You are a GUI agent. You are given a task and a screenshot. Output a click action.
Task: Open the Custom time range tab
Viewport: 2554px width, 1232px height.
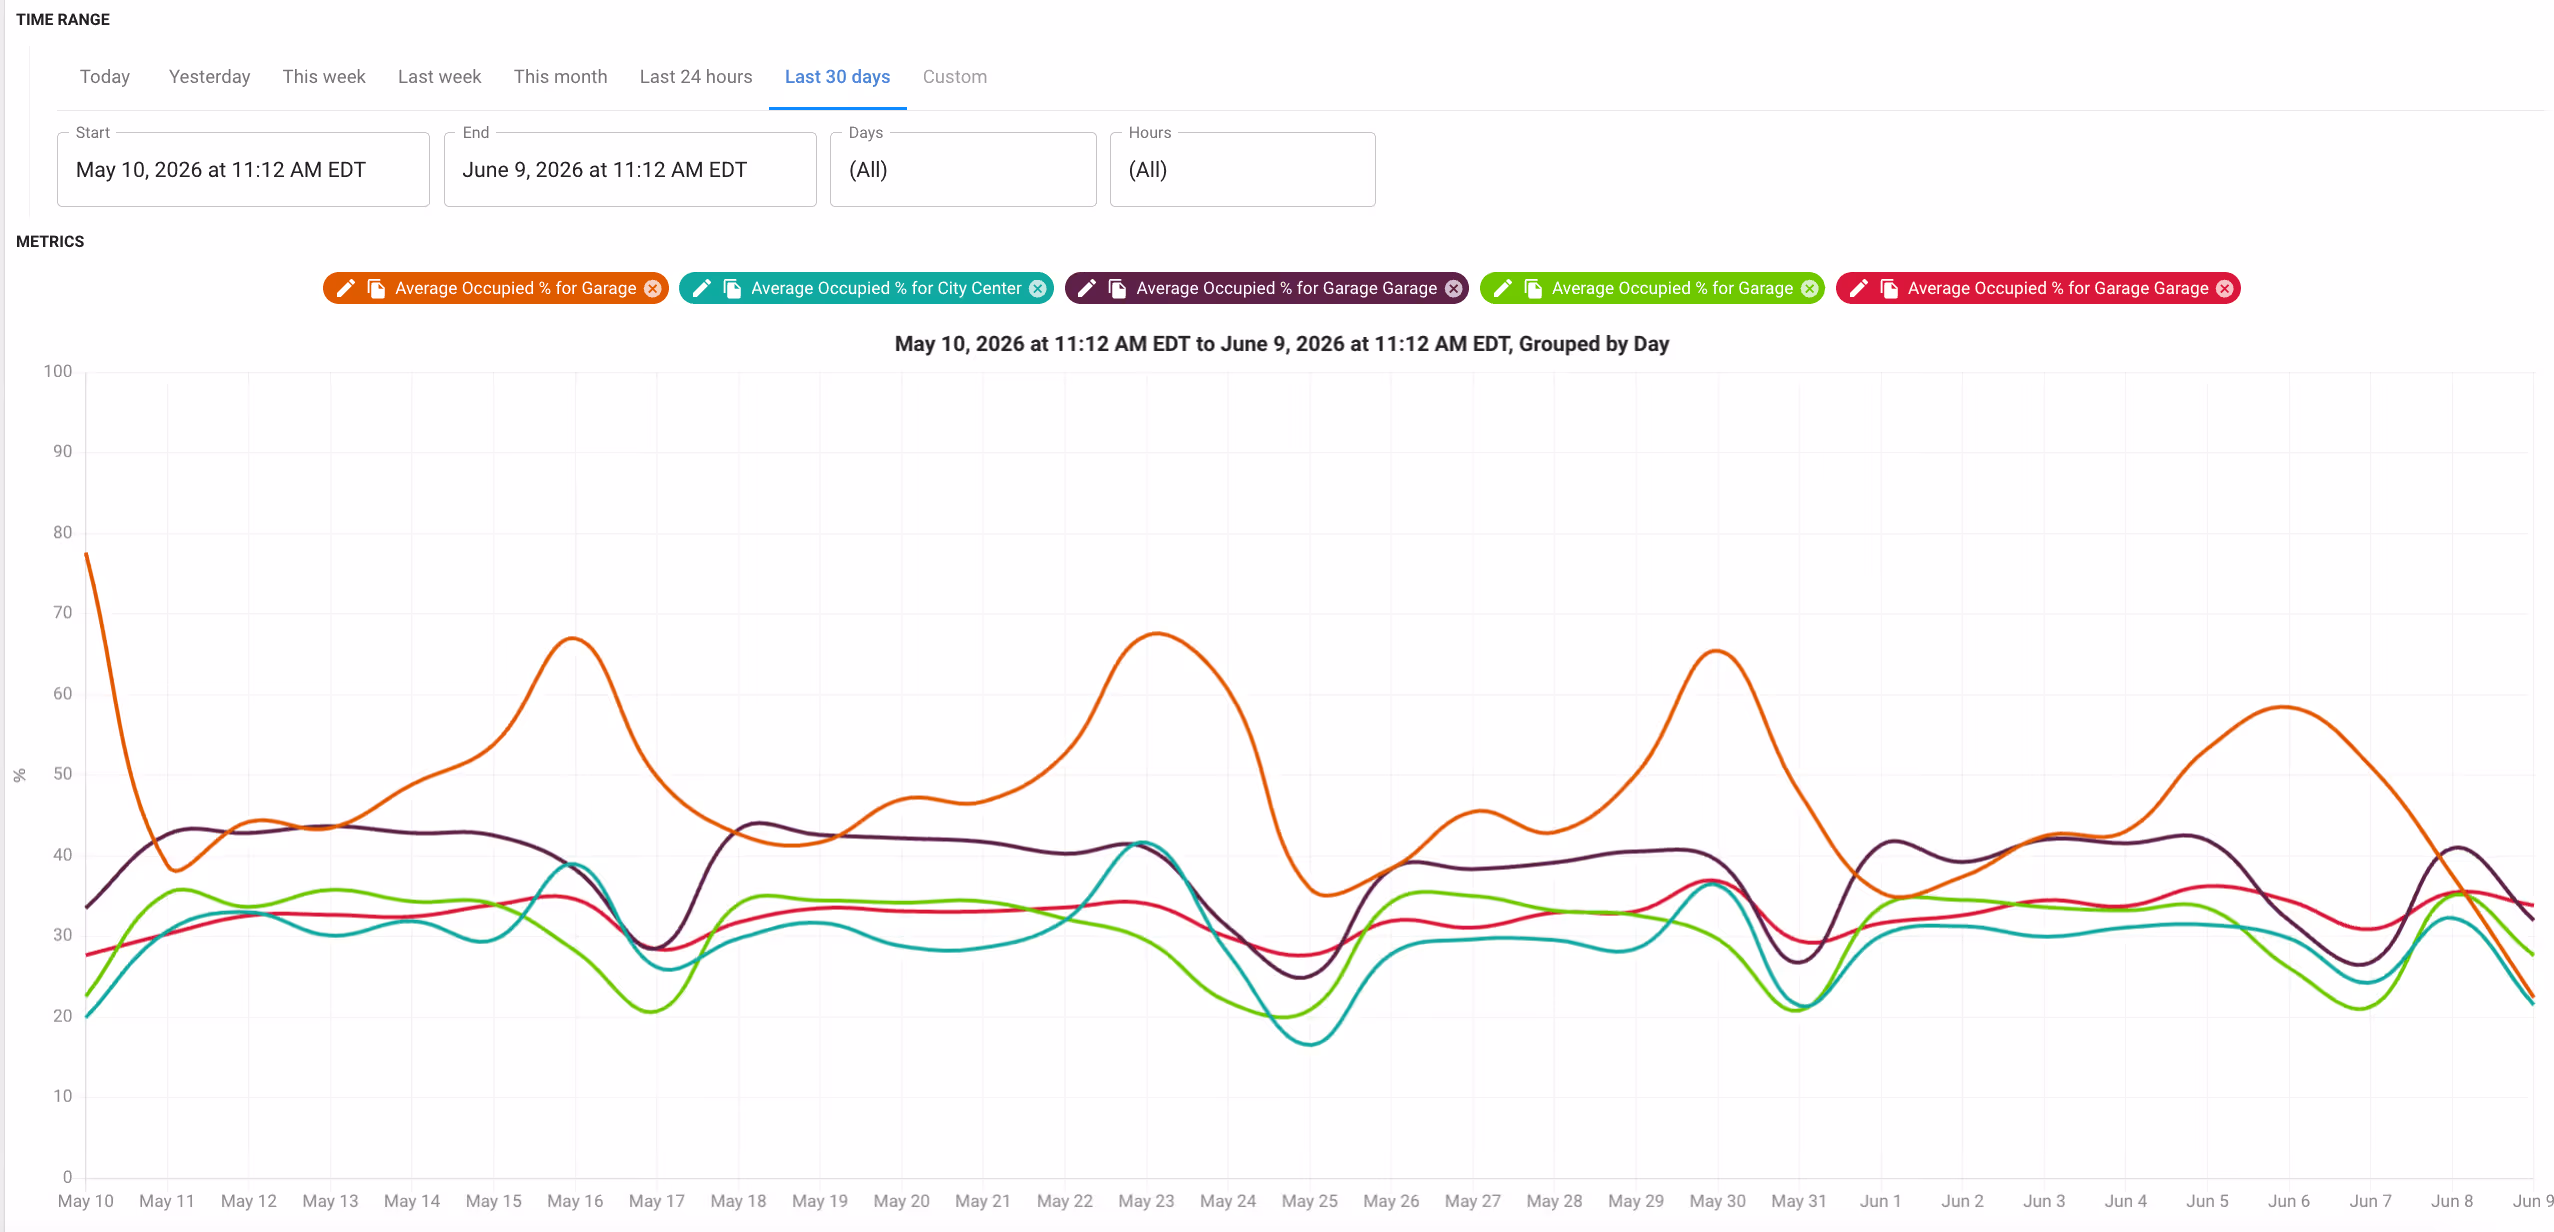[954, 77]
